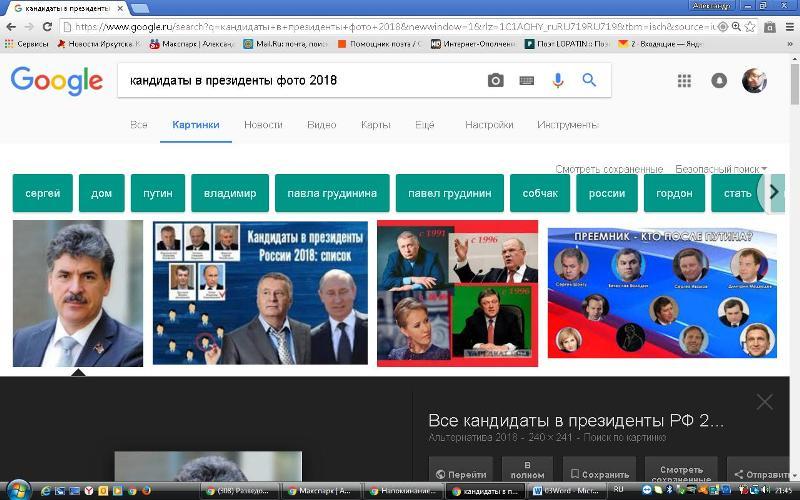Open the Ещё dropdown menu
800x500 pixels.
[x=424, y=125]
